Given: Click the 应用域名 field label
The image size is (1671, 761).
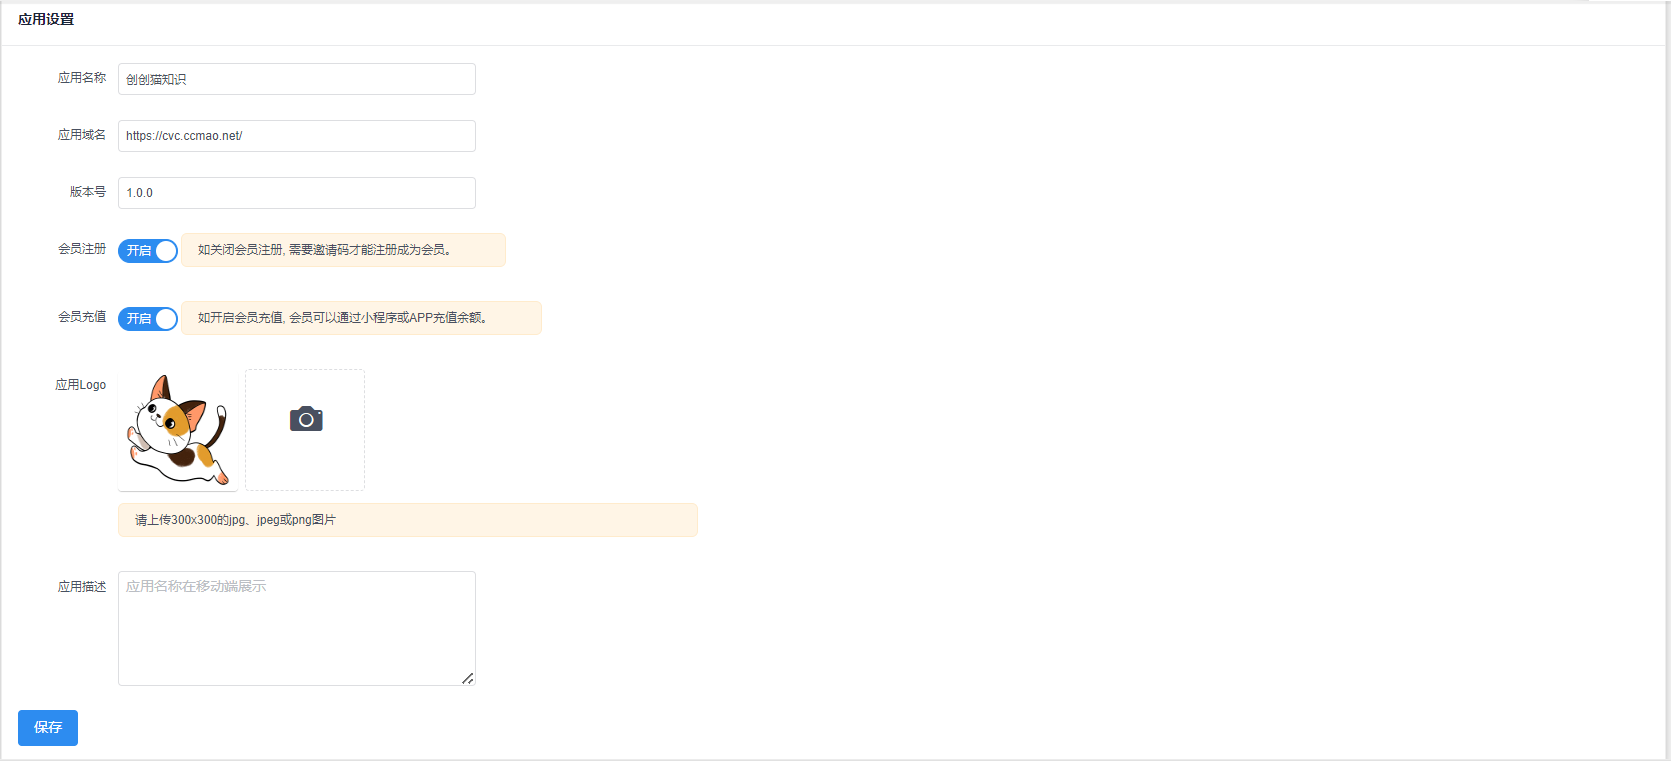Looking at the screenshot, I should pyautogui.click(x=82, y=135).
